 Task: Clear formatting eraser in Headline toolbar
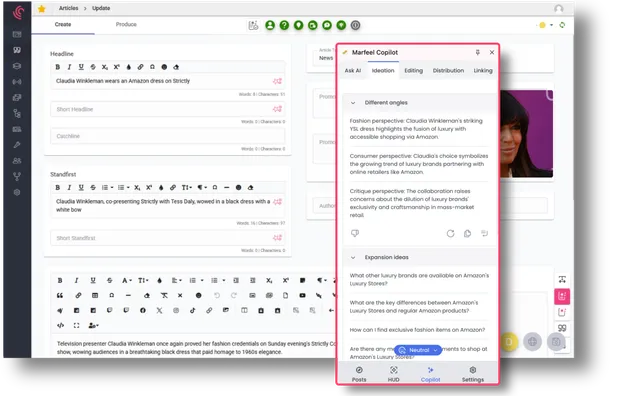176,67
